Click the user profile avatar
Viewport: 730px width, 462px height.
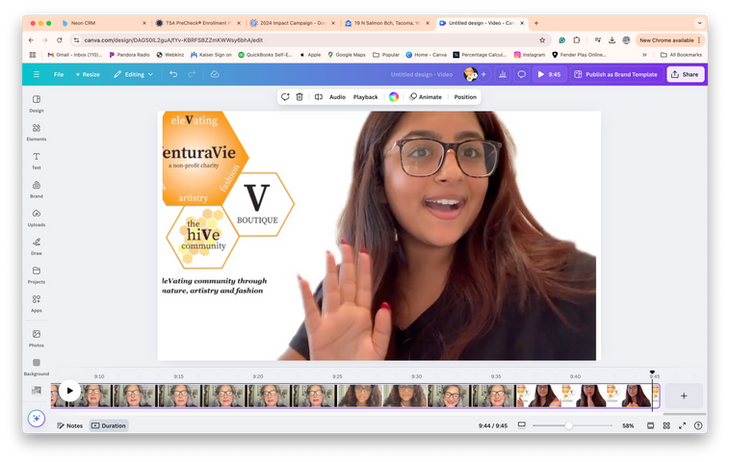470,74
